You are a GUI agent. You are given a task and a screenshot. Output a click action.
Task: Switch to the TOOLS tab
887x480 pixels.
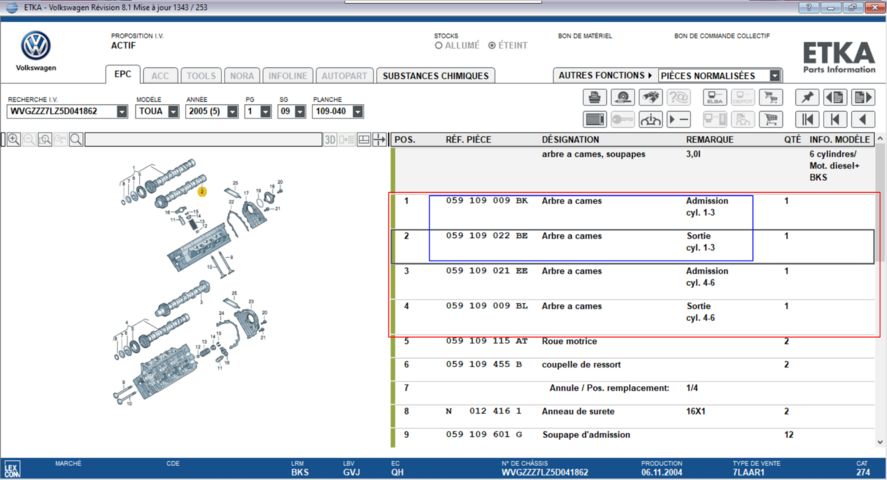(x=201, y=76)
